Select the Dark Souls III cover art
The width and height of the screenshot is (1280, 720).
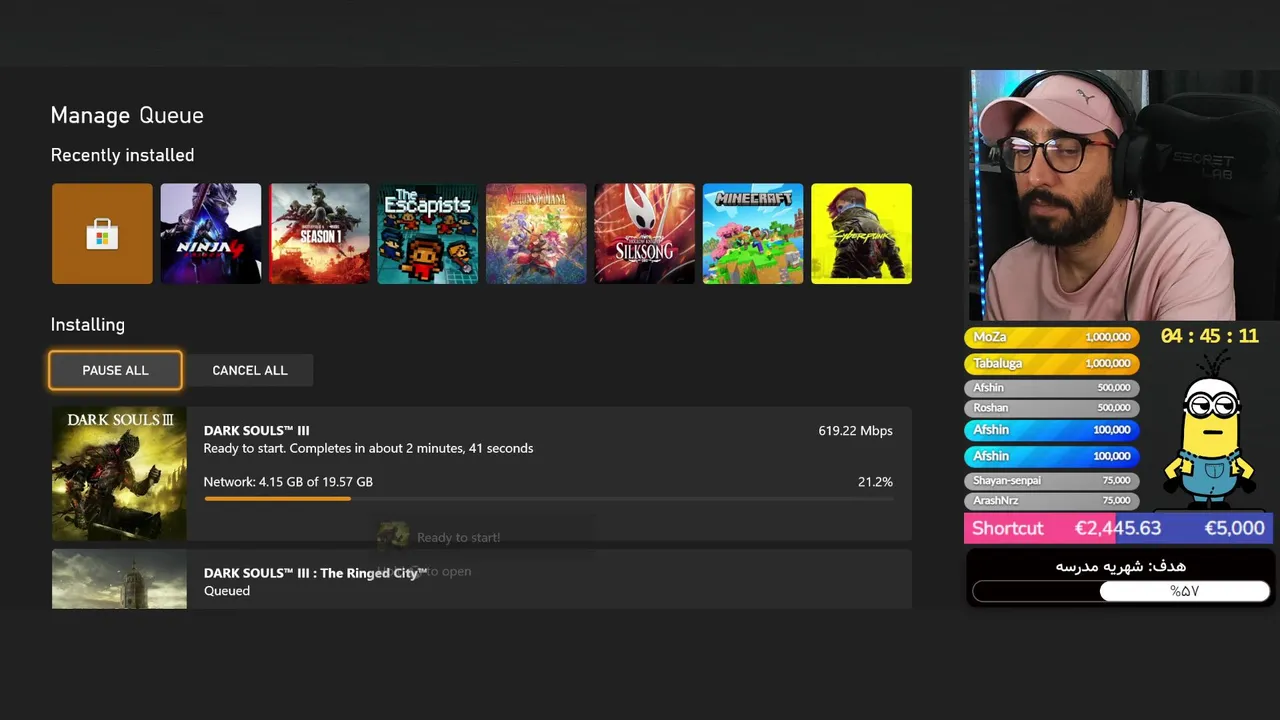tap(119, 474)
